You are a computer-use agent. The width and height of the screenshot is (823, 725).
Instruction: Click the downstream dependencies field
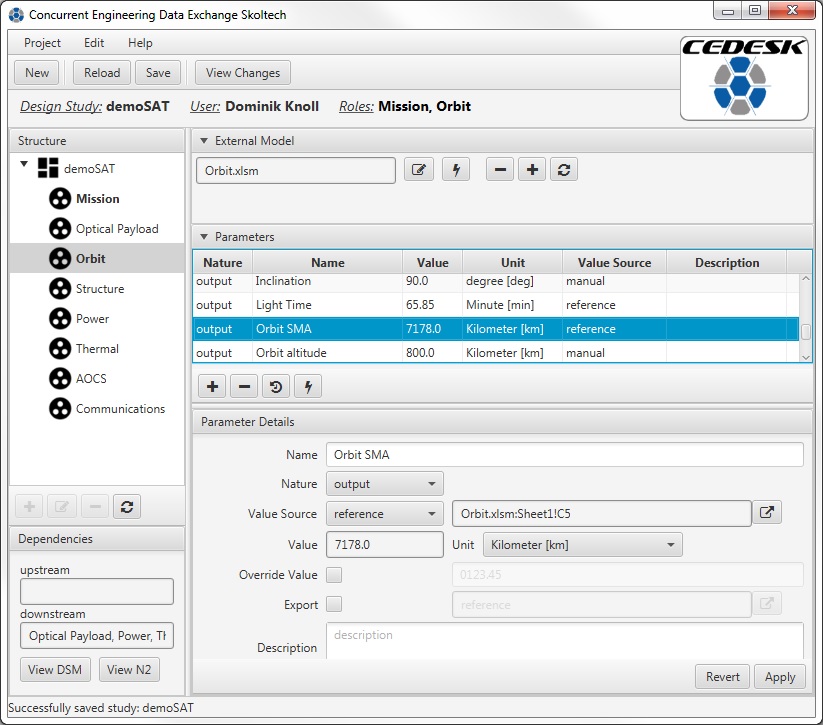97,636
